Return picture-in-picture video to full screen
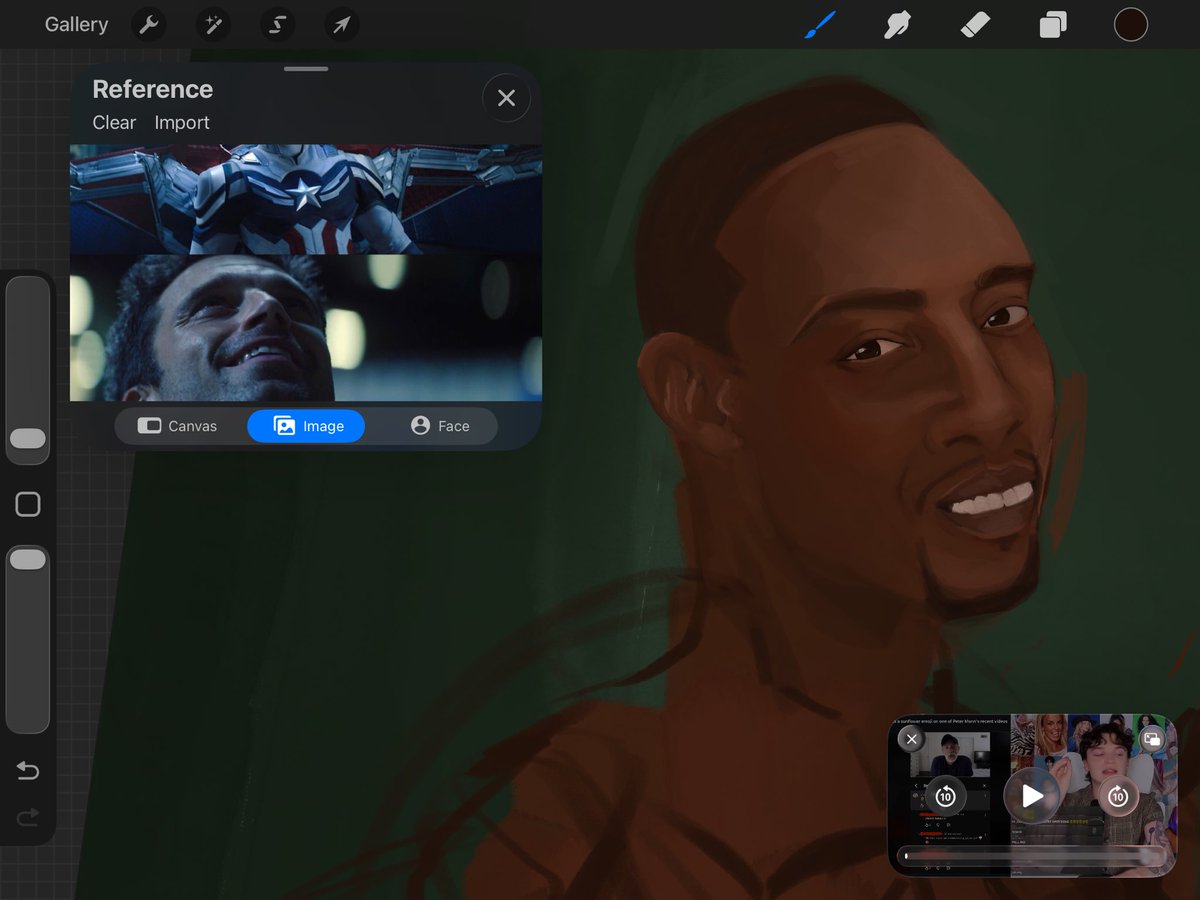Image resolution: width=1200 pixels, height=900 pixels. click(1151, 739)
